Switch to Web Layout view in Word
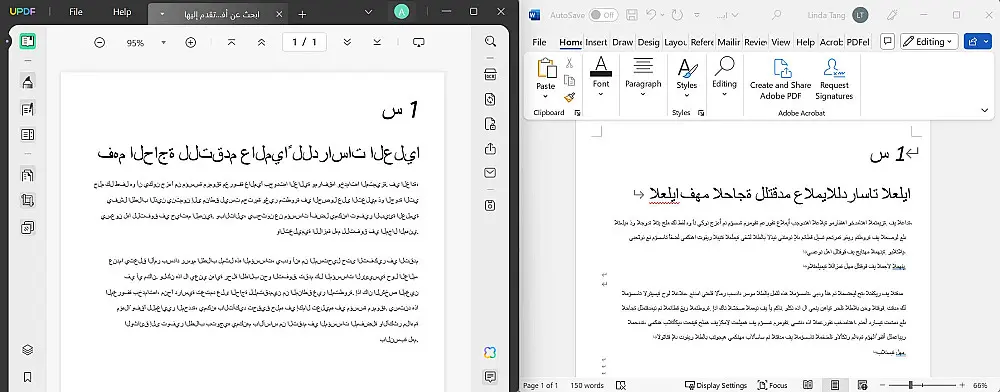This screenshot has height=392, width=1000. click(x=862, y=385)
